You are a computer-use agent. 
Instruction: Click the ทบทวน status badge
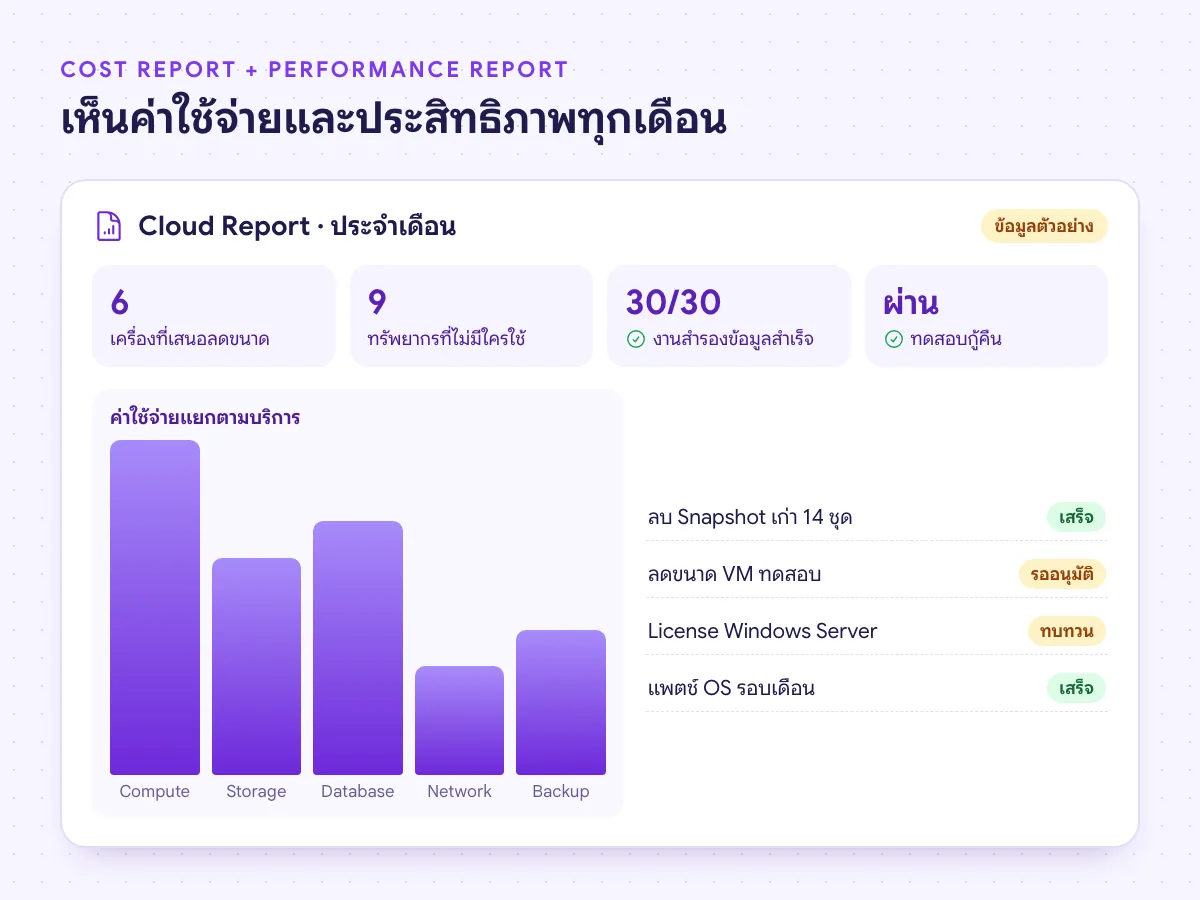coord(1067,631)
